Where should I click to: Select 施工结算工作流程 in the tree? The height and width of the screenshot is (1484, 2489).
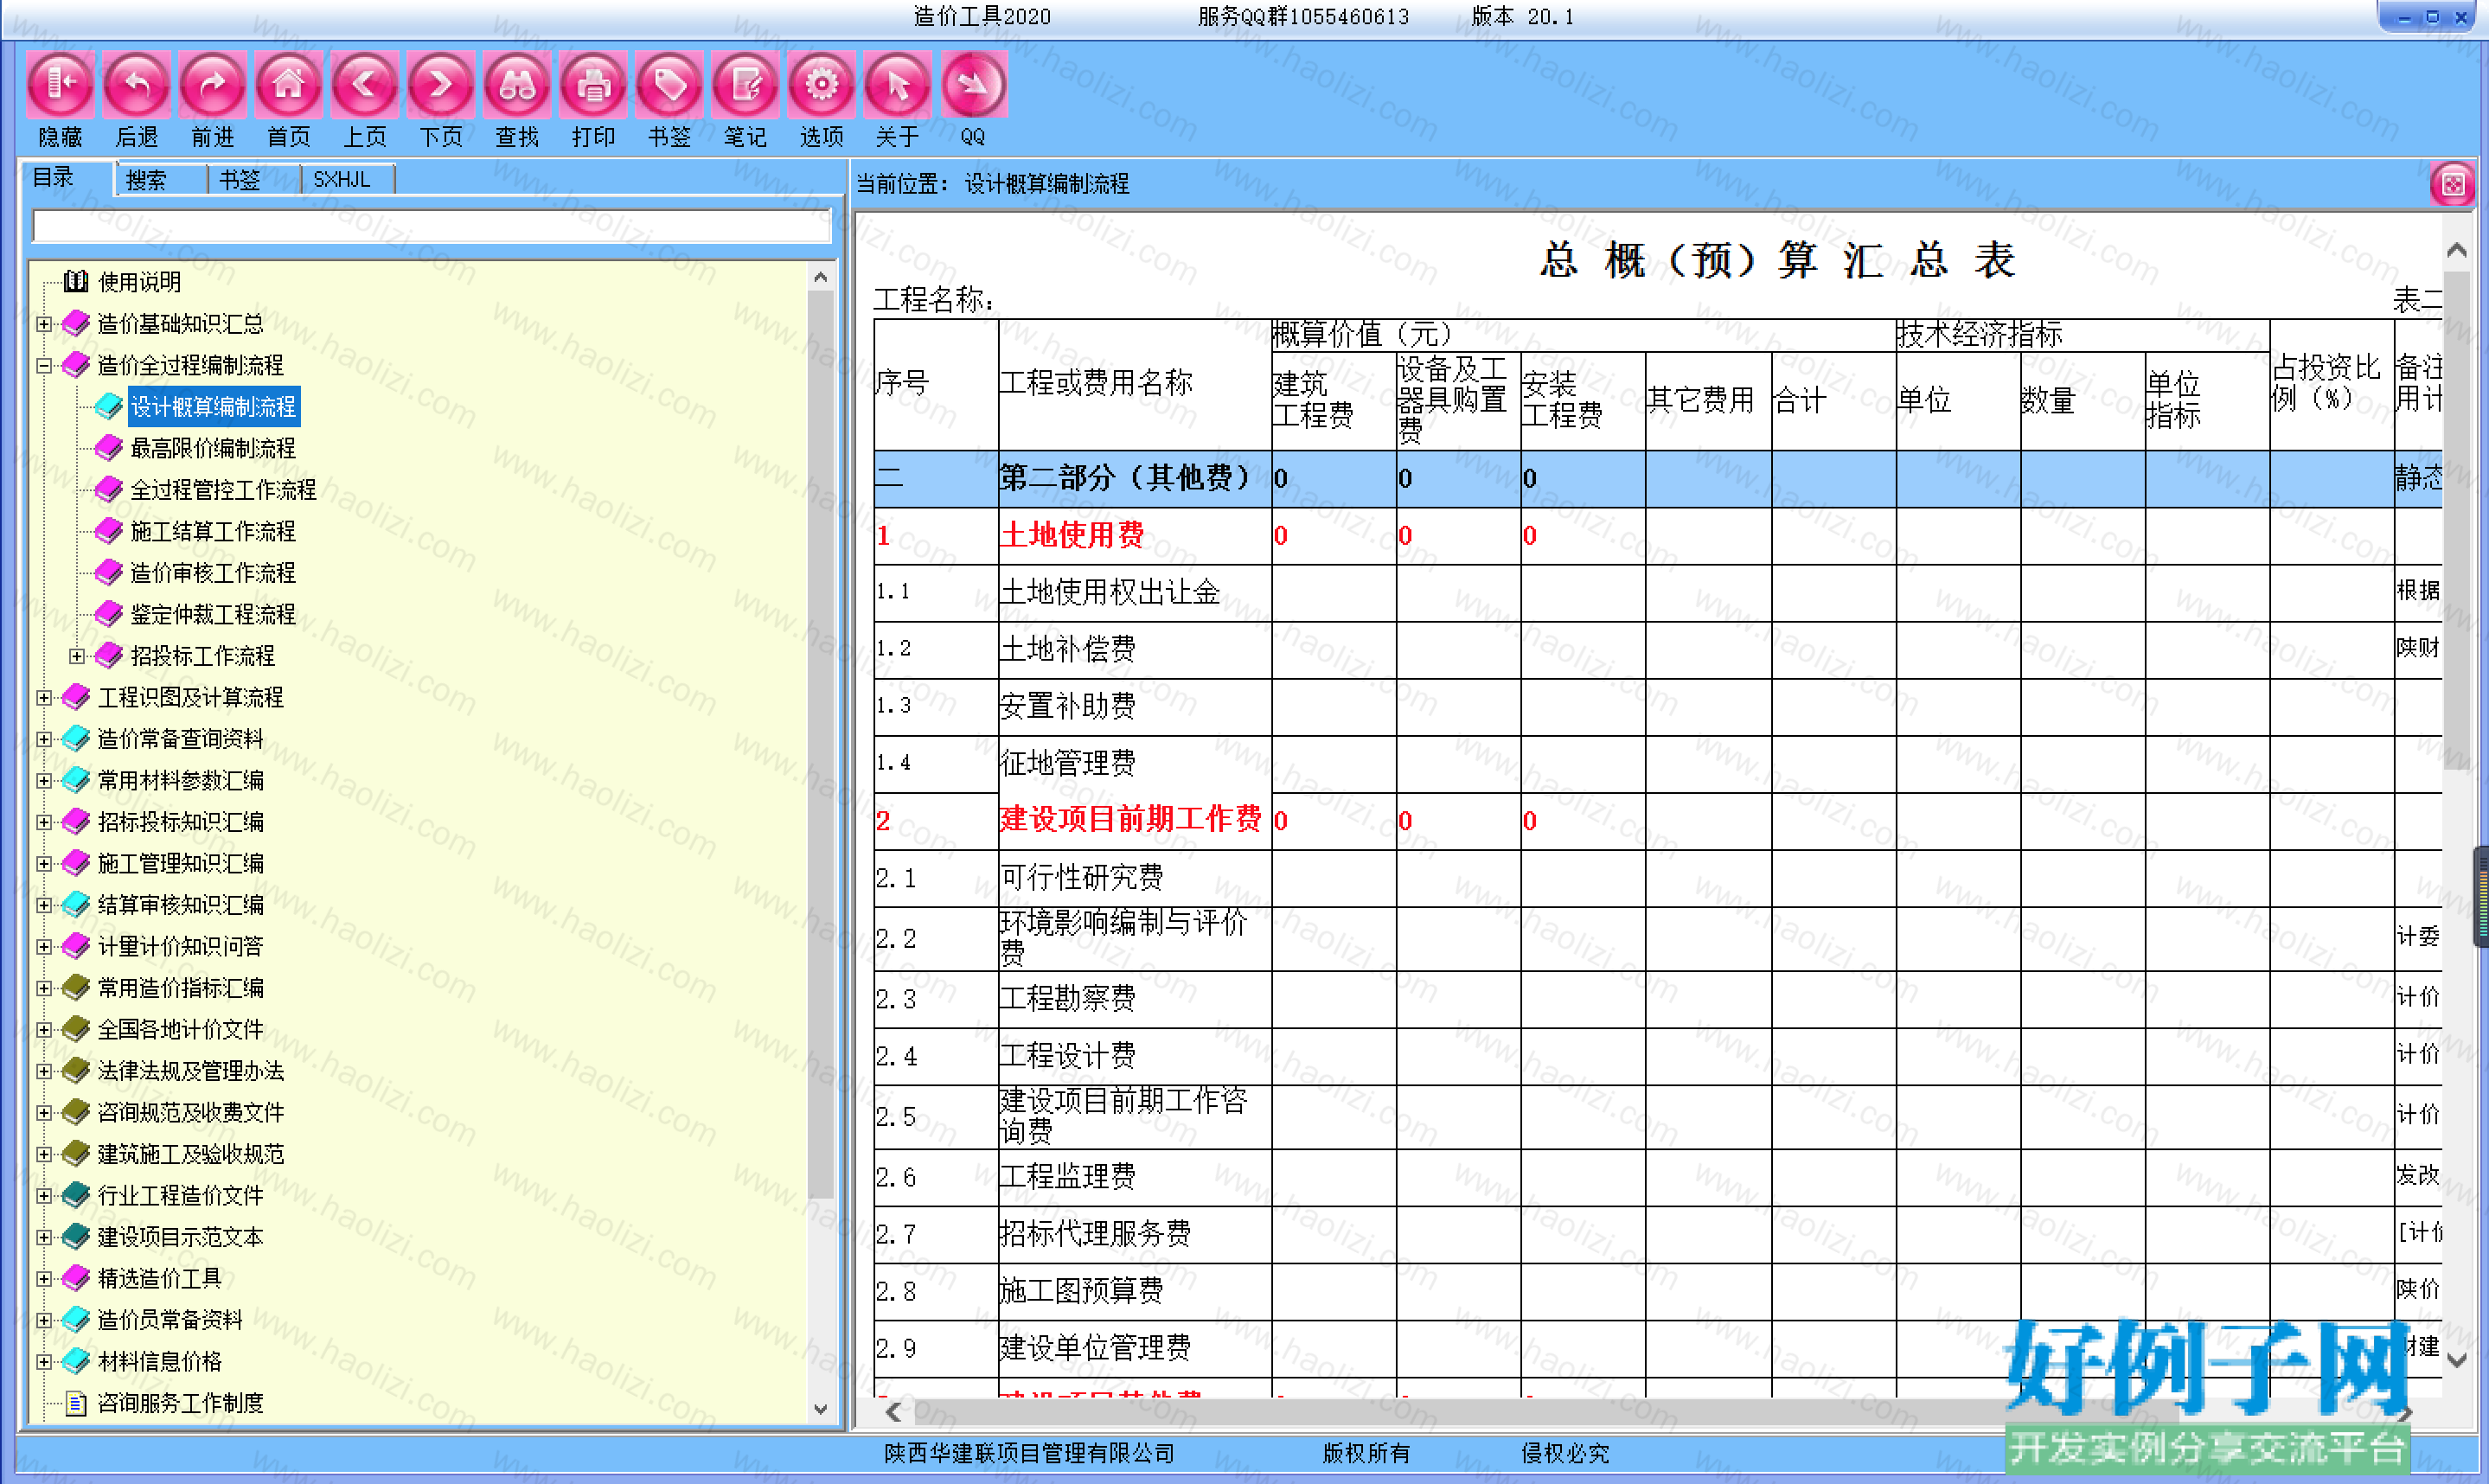pos(213,532)
